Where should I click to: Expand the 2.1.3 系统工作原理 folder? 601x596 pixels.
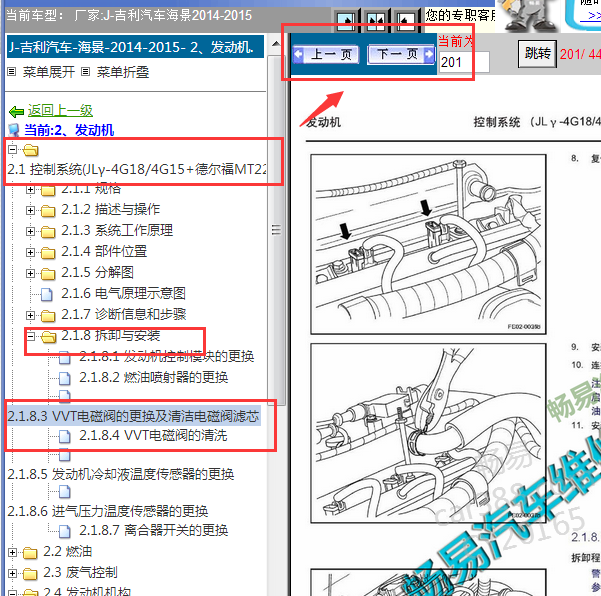coord(30,232)
